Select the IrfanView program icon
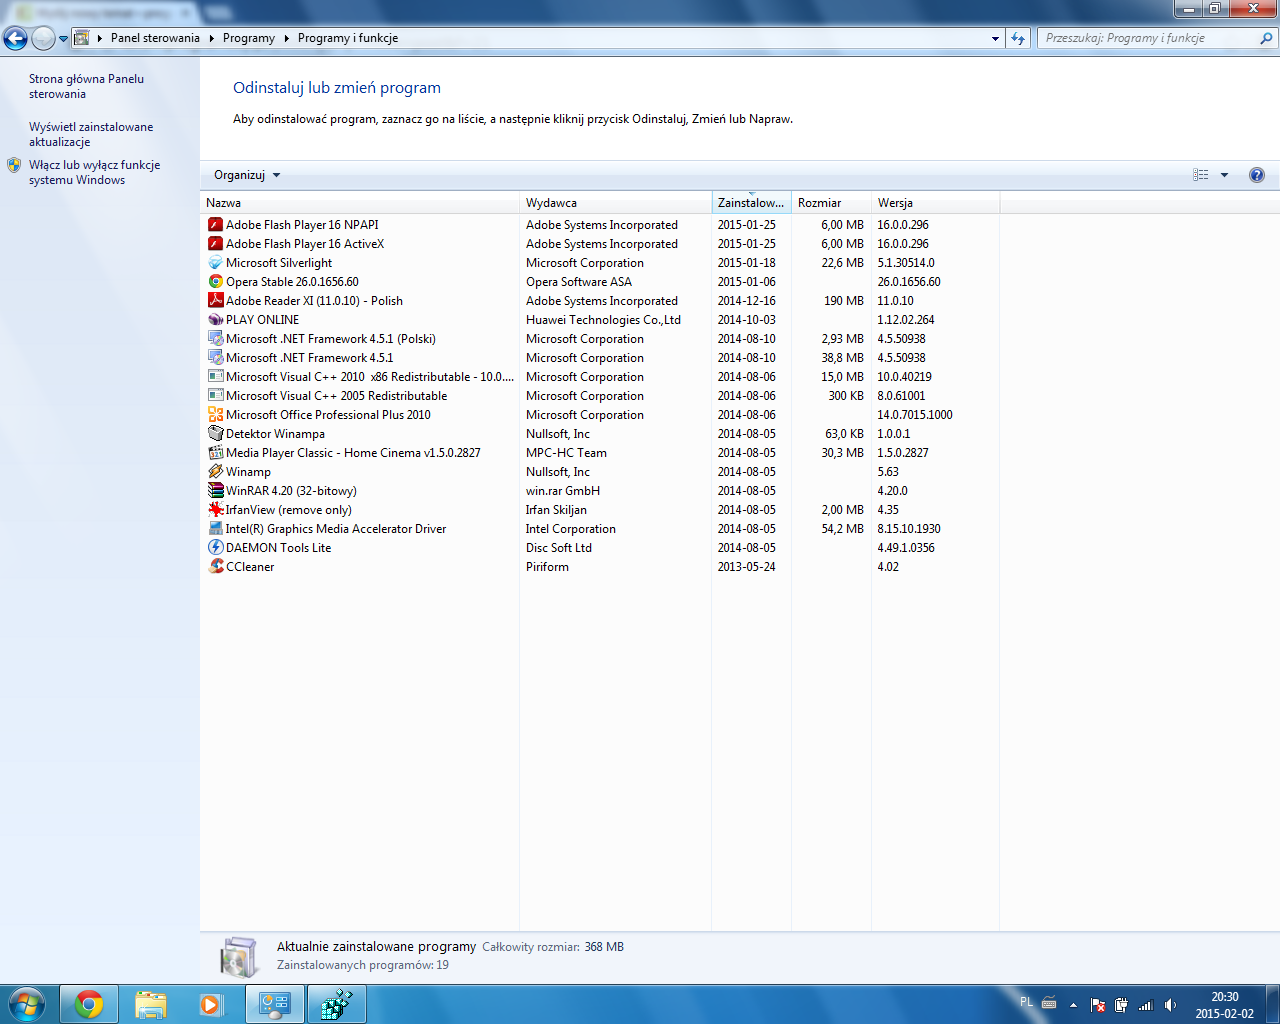This screenshot has width=1280, height=1024. [215, 510]
